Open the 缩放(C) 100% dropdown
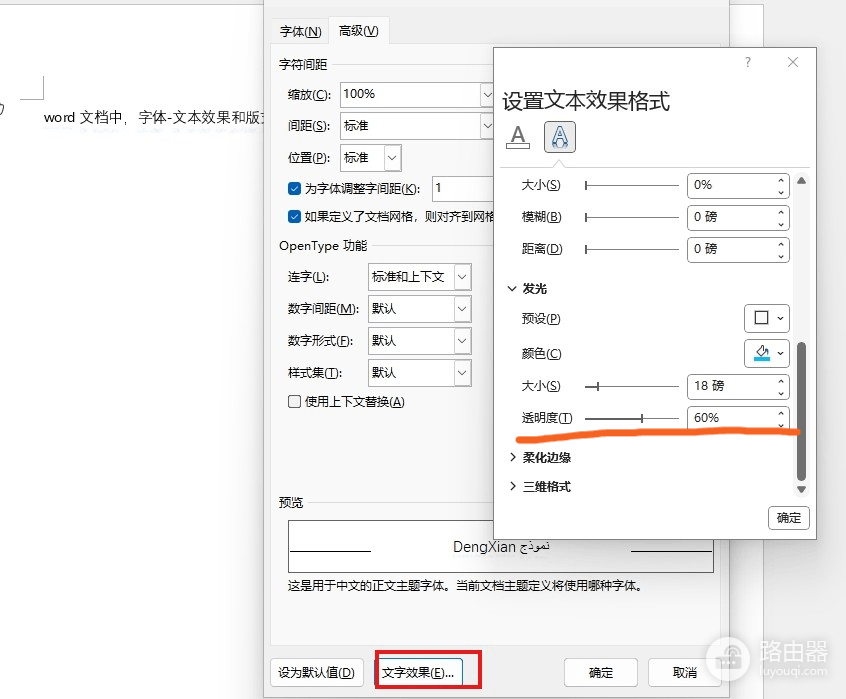The image size is (846, 699). pyautogui.click(x=487, y=95)
